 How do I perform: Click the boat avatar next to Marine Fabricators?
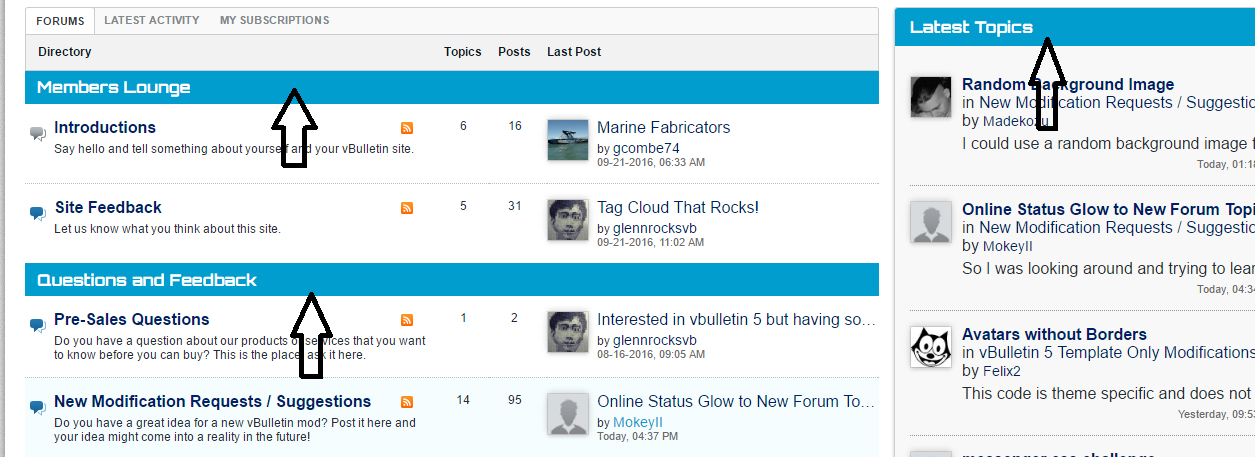coord(568,140)
